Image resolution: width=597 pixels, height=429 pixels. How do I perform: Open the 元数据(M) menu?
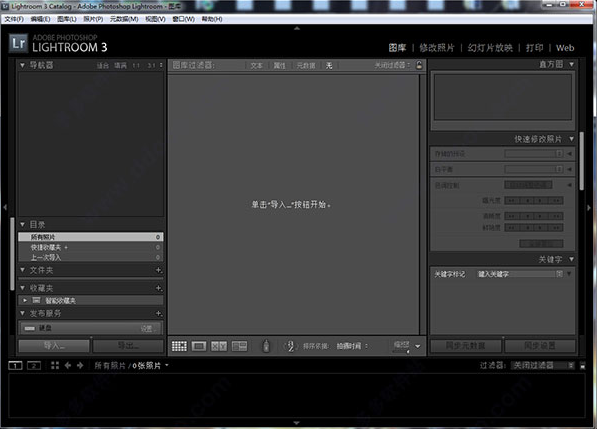click(x=124, y=19)
